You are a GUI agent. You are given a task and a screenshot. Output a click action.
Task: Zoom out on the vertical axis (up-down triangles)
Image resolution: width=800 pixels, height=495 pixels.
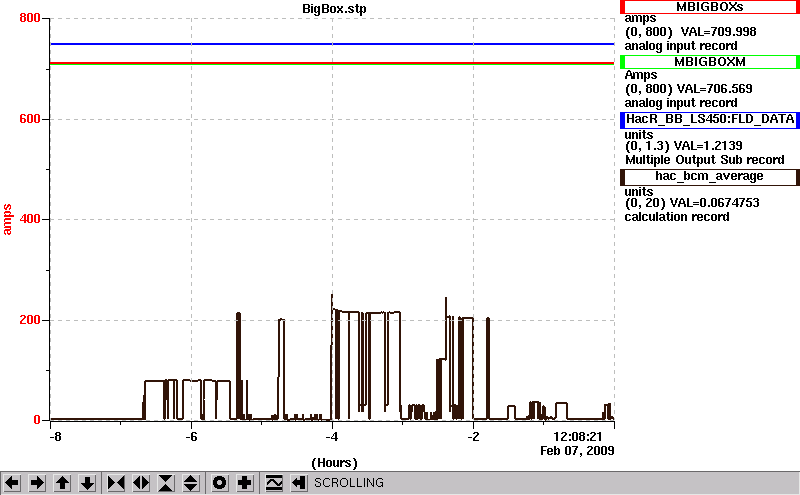pyautogui.click(x=191, y=483)
